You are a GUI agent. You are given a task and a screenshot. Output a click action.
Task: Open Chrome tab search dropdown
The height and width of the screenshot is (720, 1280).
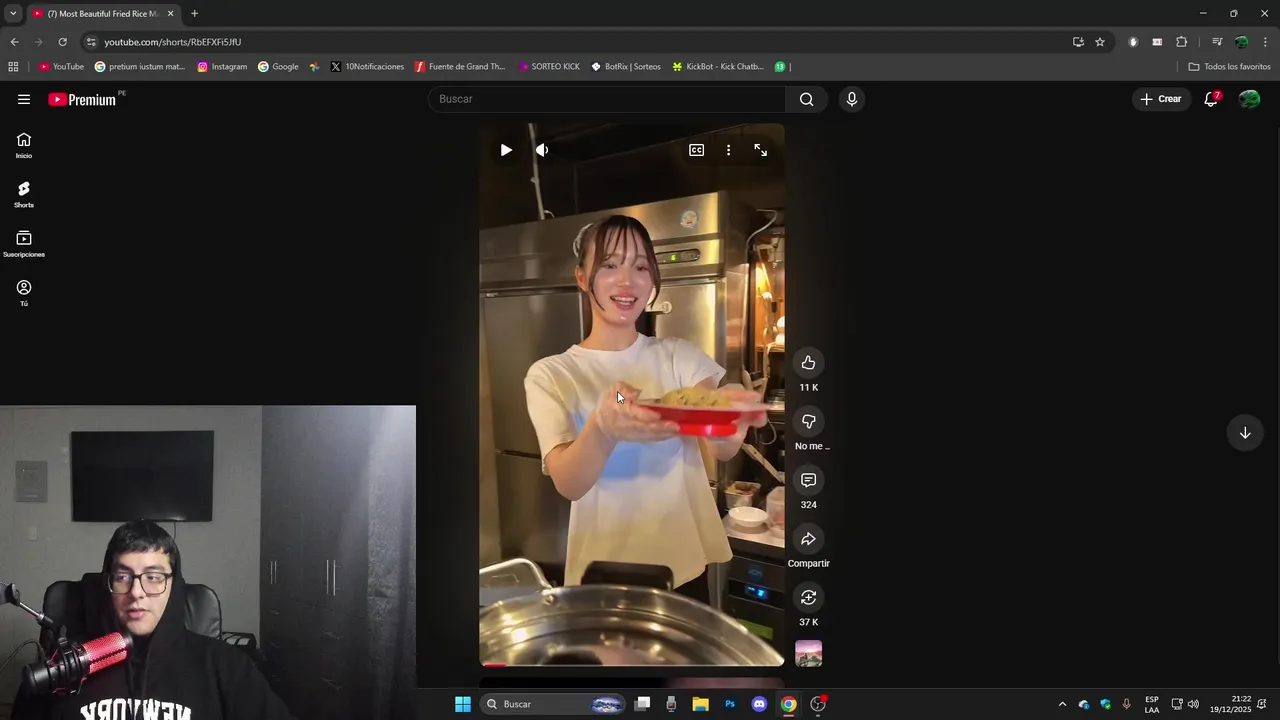(12, 14)
